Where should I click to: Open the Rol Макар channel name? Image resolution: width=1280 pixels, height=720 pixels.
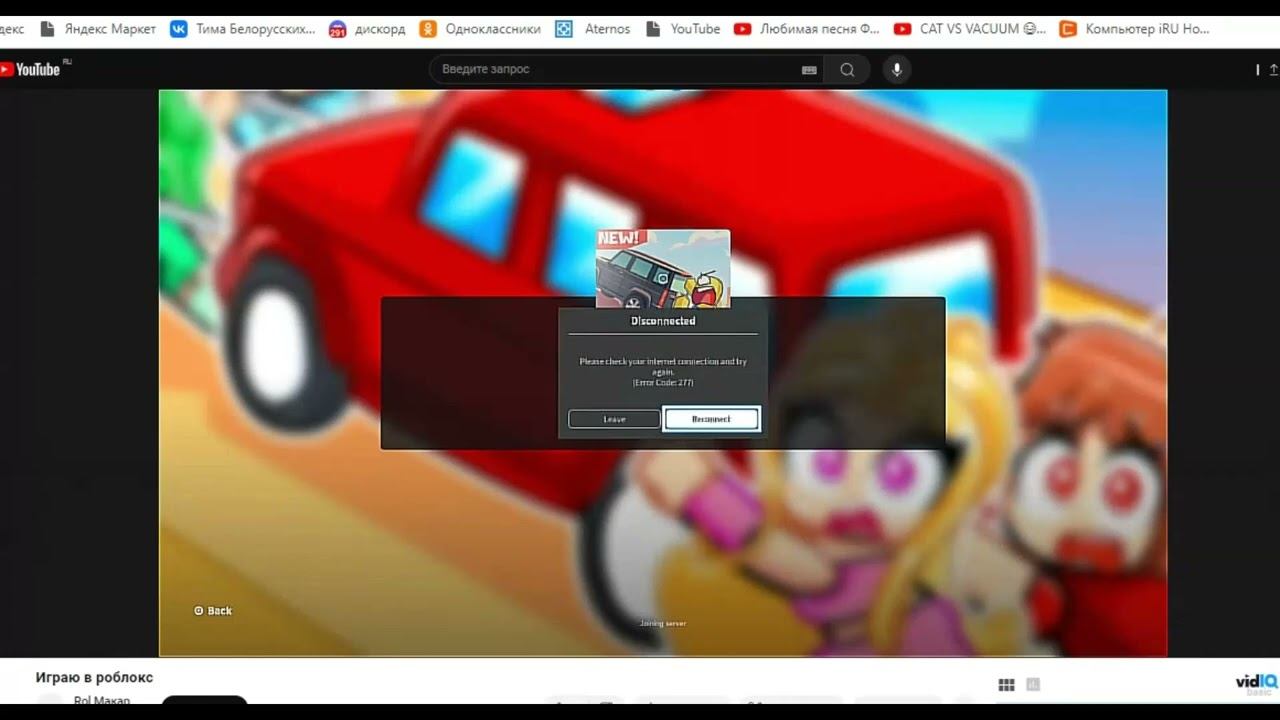(101, 700)
